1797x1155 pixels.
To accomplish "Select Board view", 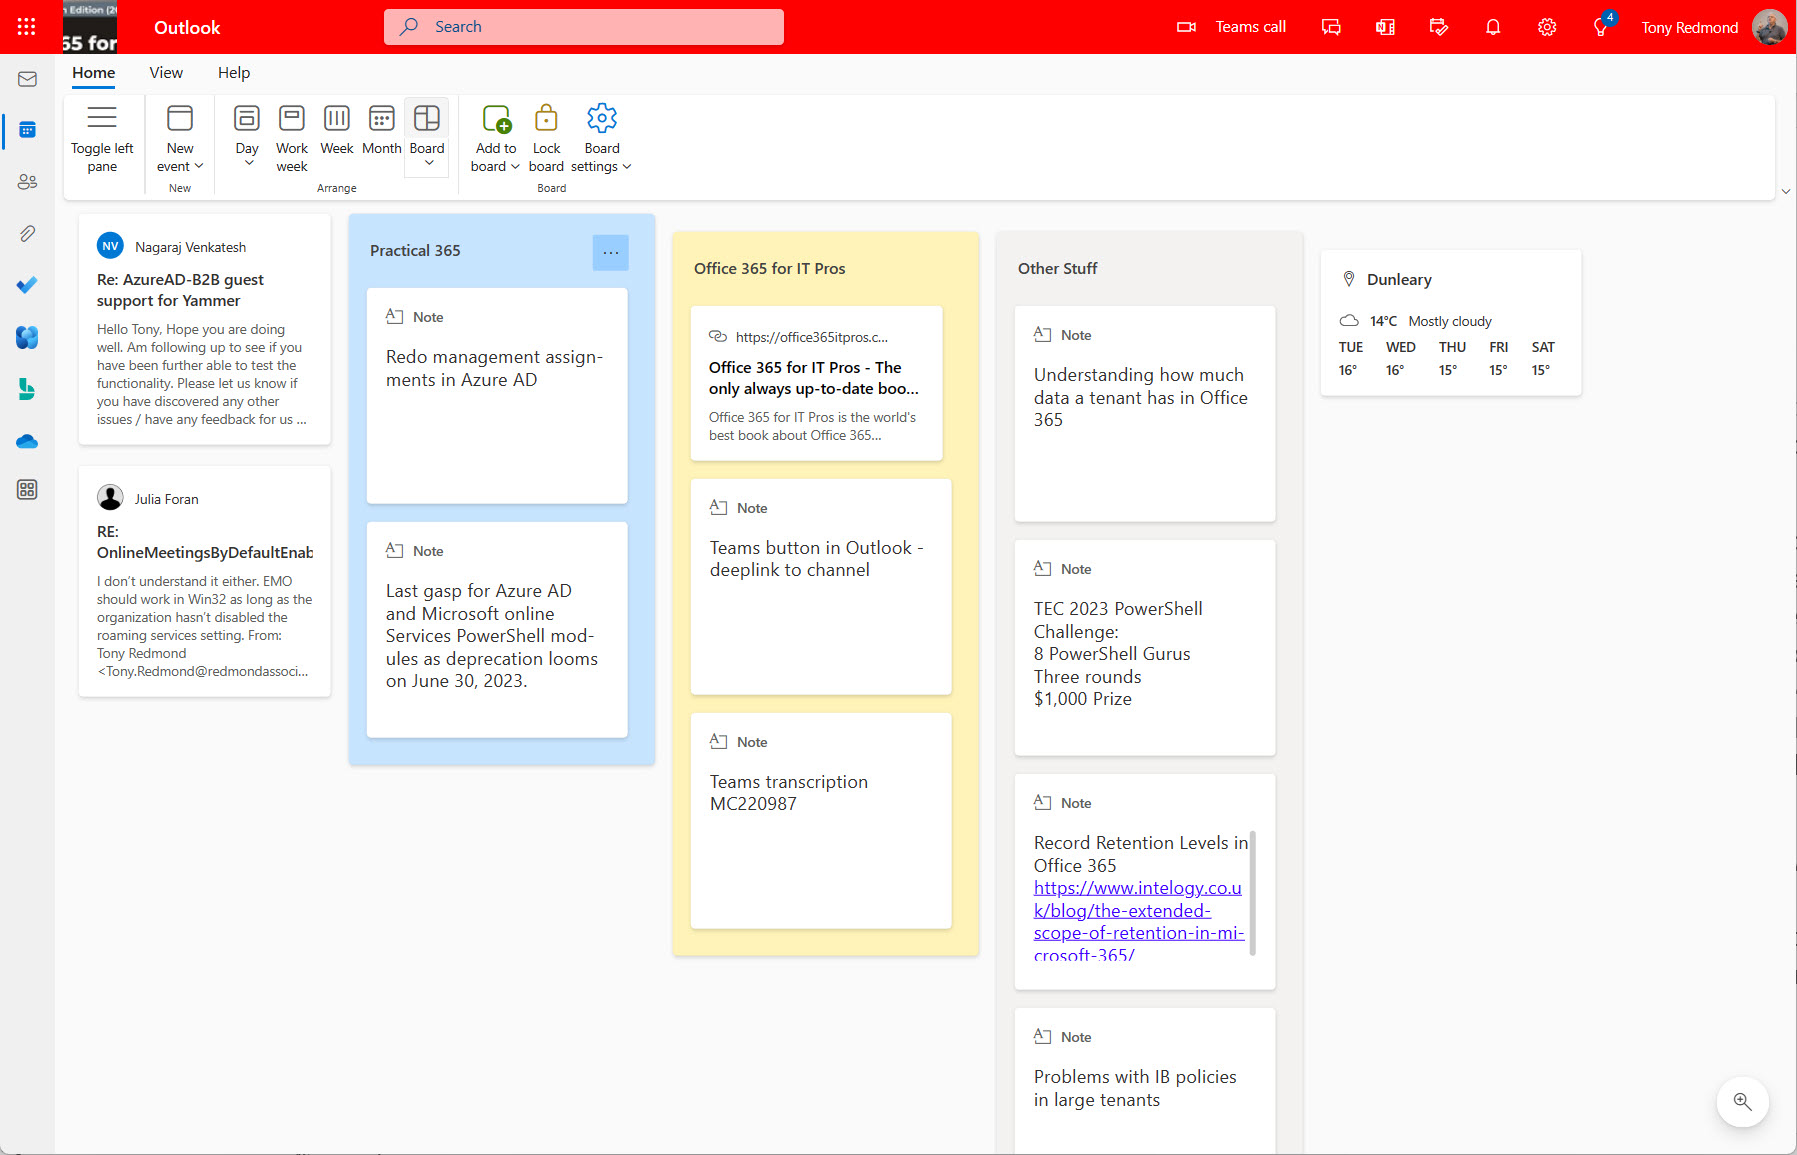I will click(427, 128).
